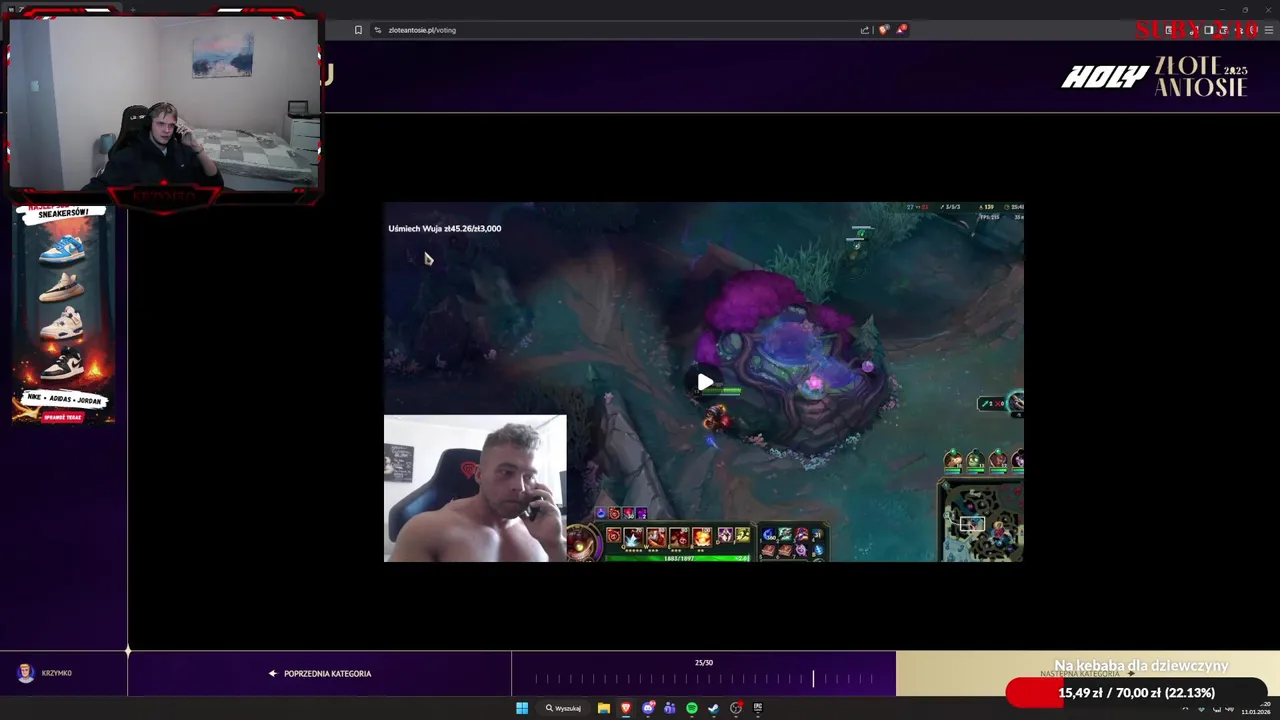
Task: Open OBS Studio taskbar icon
Action: 737,708
